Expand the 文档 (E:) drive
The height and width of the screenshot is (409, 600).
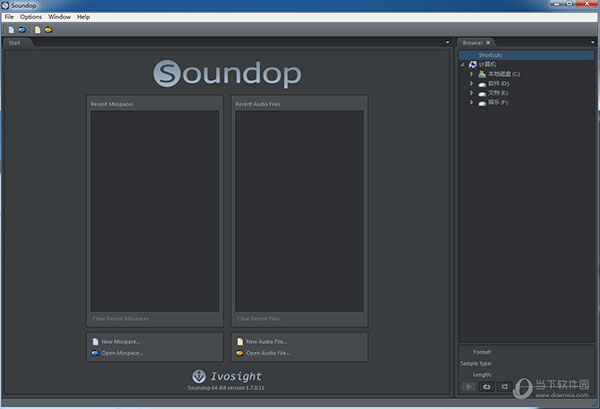471,93
